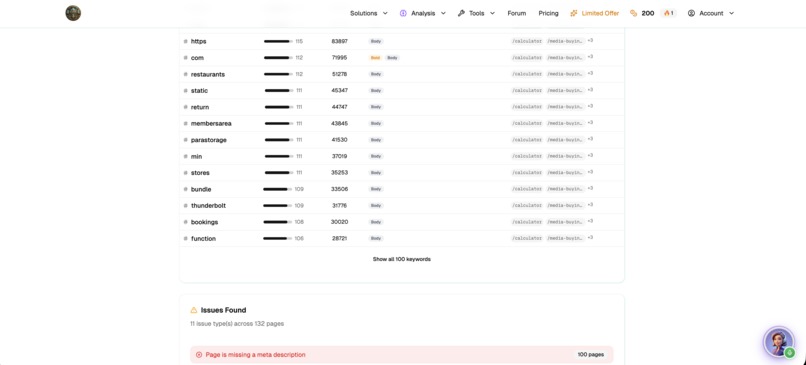Expand the Tools dropdown chevron

[492, 13]
